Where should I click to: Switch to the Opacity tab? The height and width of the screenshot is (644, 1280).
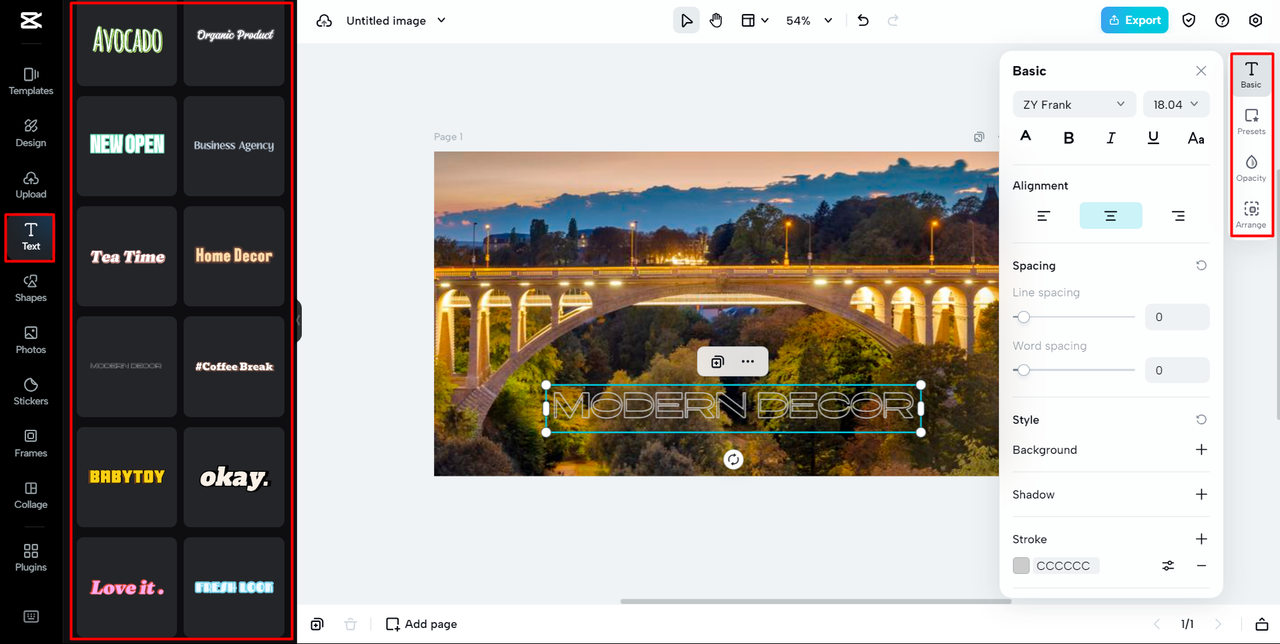point(1251,168)
